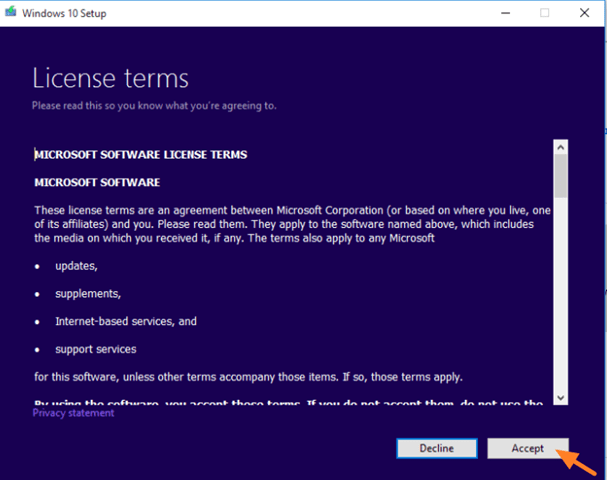Close the Windows 10 Setup window
The image size is (607, 480).
tap(585, 13)
